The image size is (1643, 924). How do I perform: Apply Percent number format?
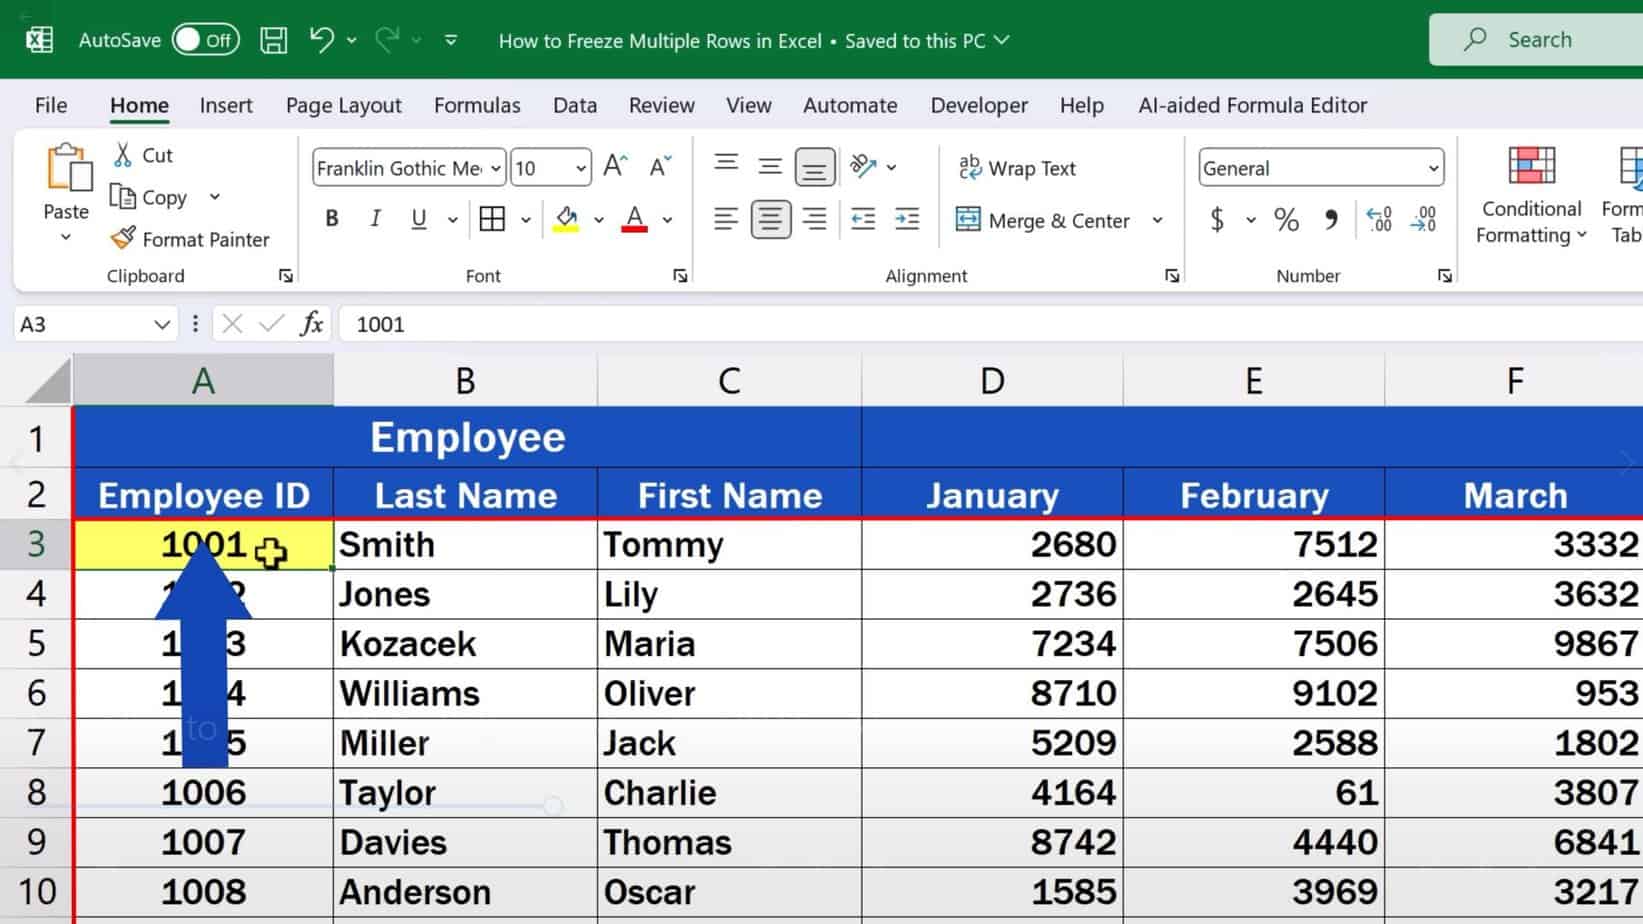1285,219
